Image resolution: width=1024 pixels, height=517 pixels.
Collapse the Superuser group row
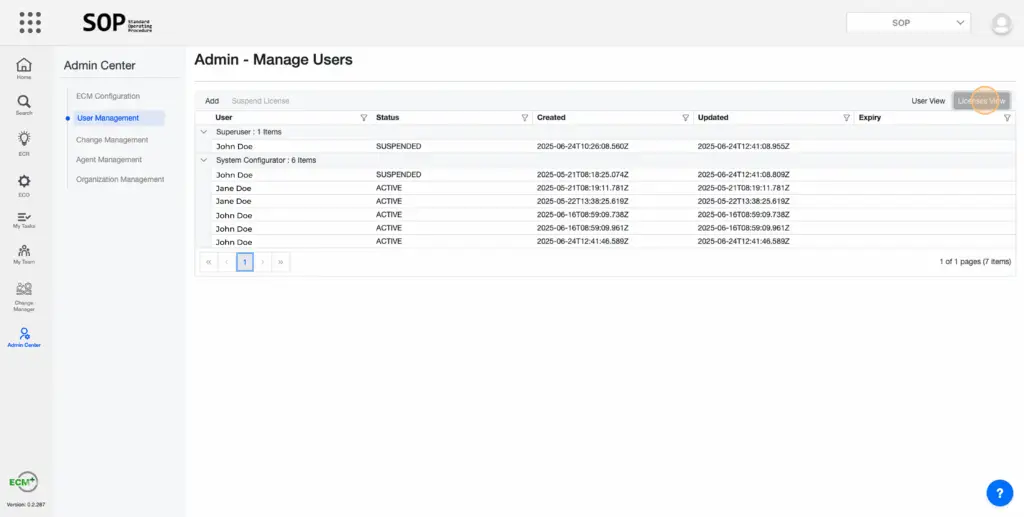pos(204,132)
